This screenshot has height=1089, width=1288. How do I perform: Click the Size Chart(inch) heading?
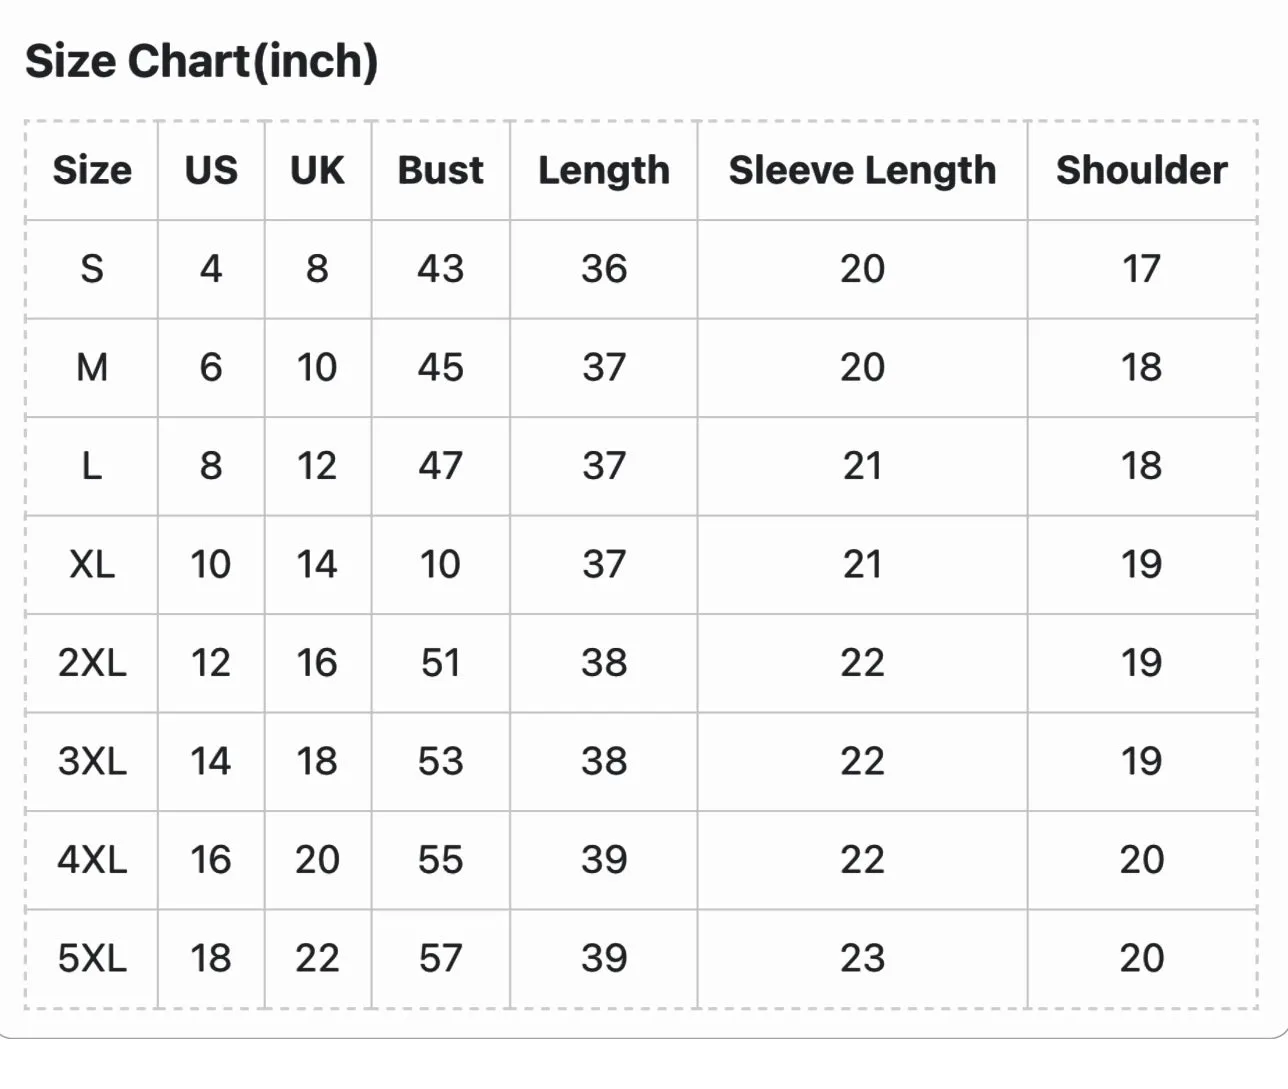tap(201, 61)
